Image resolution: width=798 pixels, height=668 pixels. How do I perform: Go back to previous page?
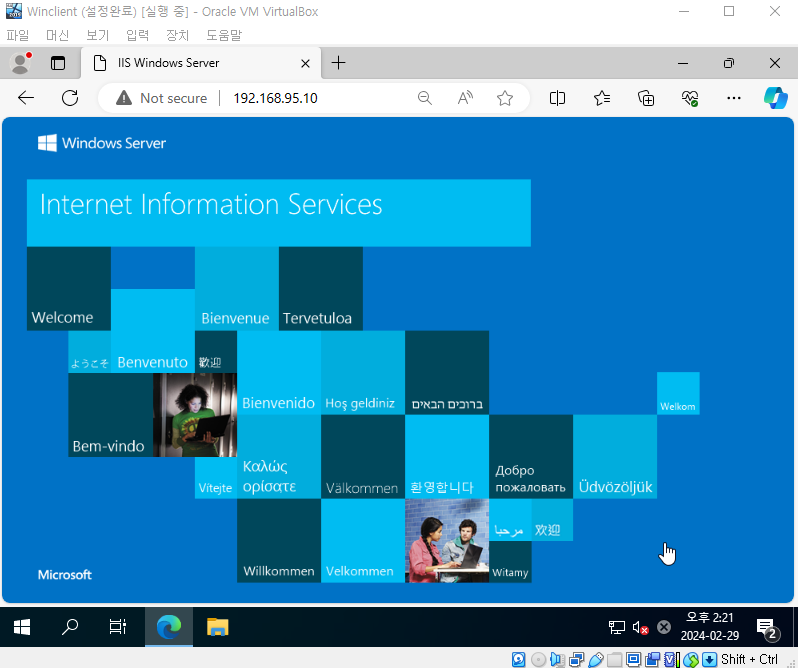[25, 98]
